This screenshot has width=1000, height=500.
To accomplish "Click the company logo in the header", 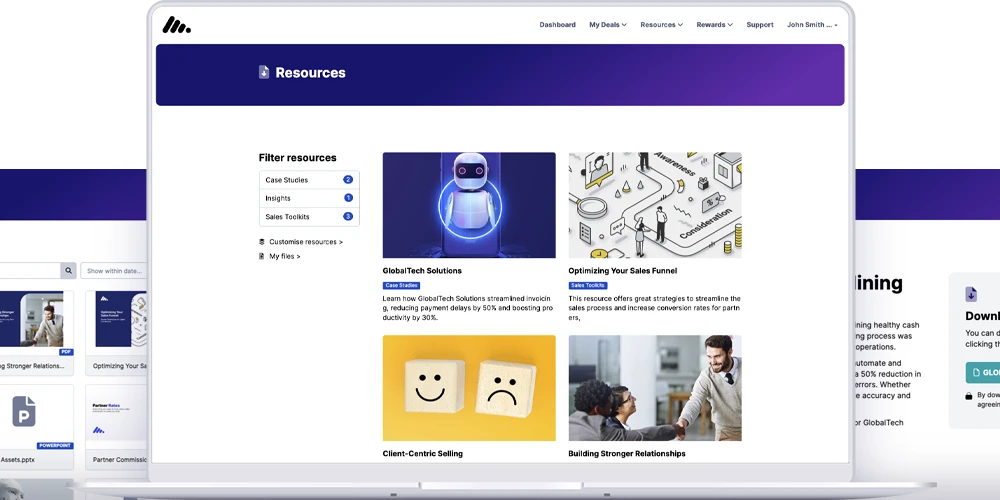I will point(177,25).
